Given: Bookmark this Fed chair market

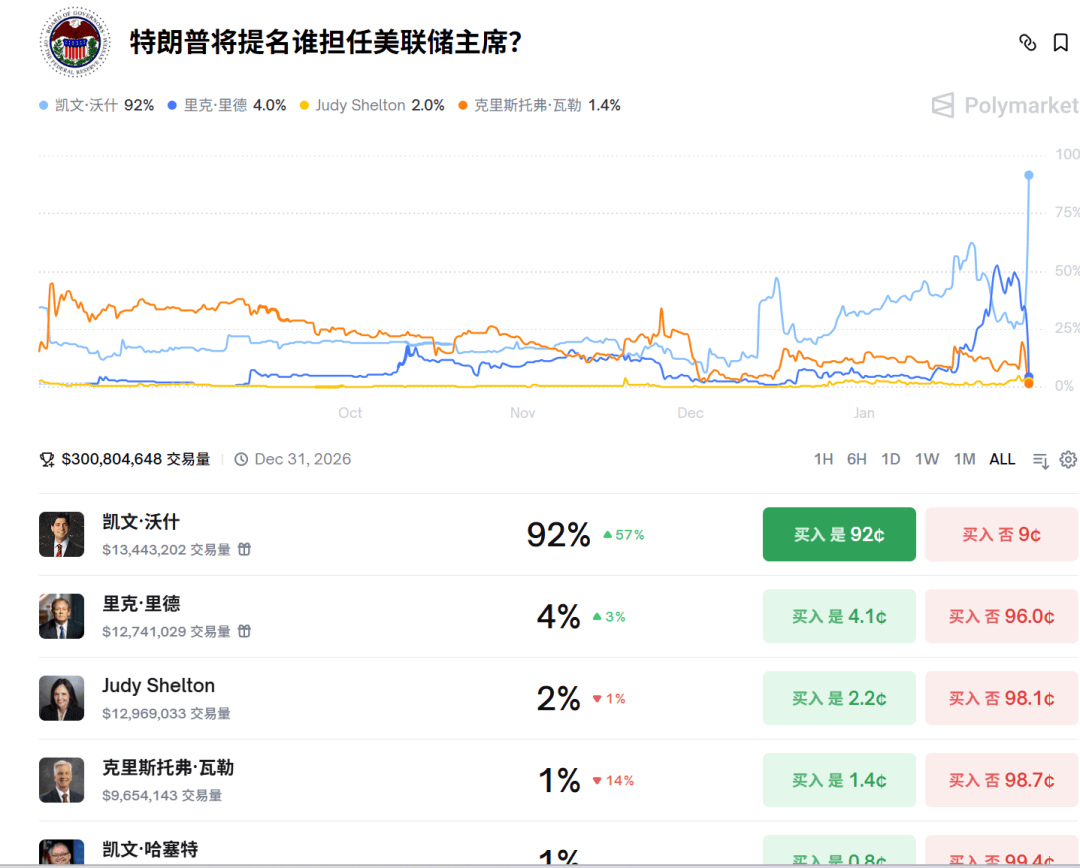Looking at the screenshot, I should [1061, 42].
